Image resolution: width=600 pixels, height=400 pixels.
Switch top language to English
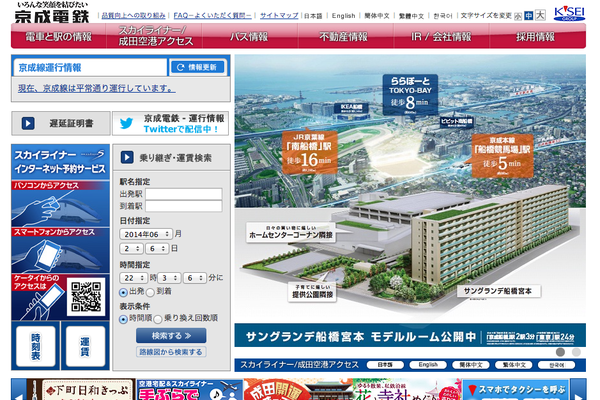(x=343, y=16)
